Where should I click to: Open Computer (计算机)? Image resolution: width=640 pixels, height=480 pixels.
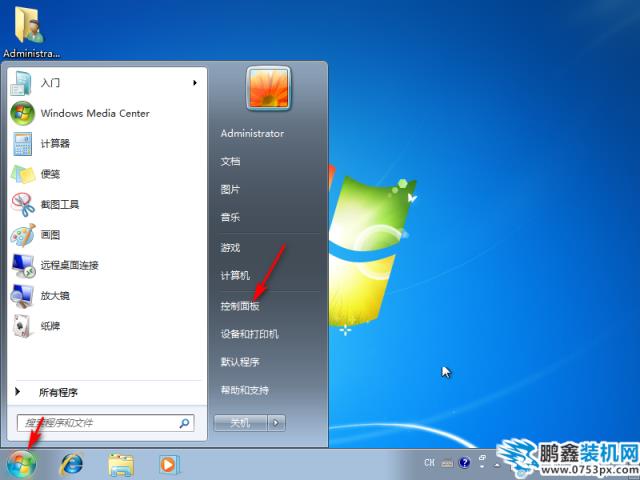[x=235, y=276]
